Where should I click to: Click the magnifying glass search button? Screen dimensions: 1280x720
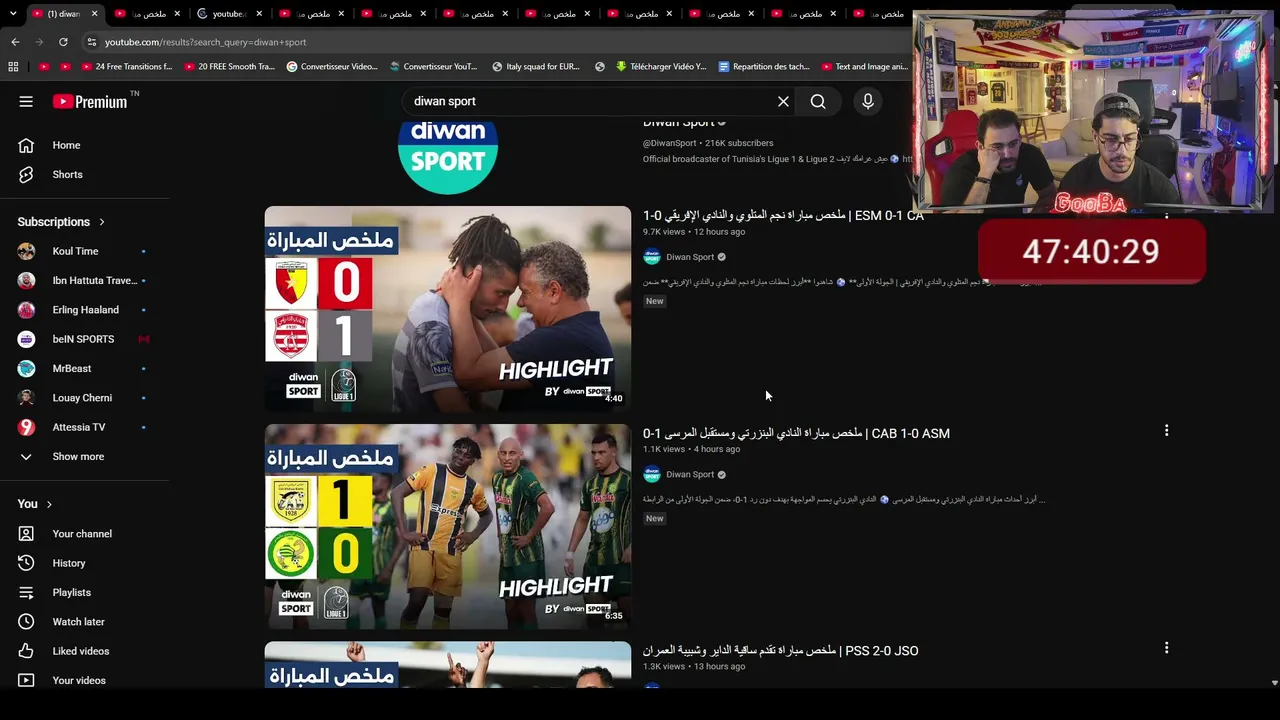coord(818,101)
